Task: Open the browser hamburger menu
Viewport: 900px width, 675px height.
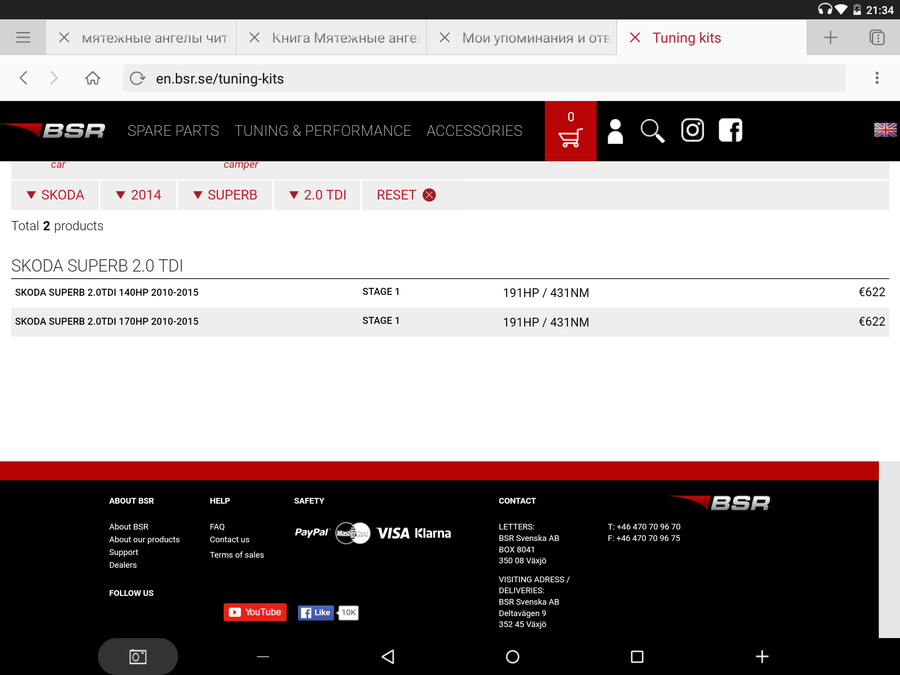Action: click(23, 38)
